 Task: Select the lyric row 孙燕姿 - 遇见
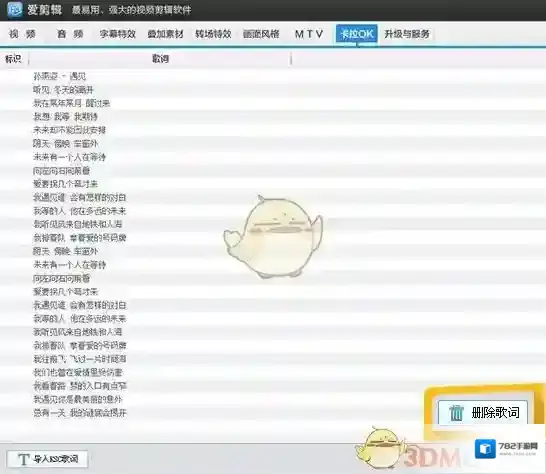click(60, 76)
